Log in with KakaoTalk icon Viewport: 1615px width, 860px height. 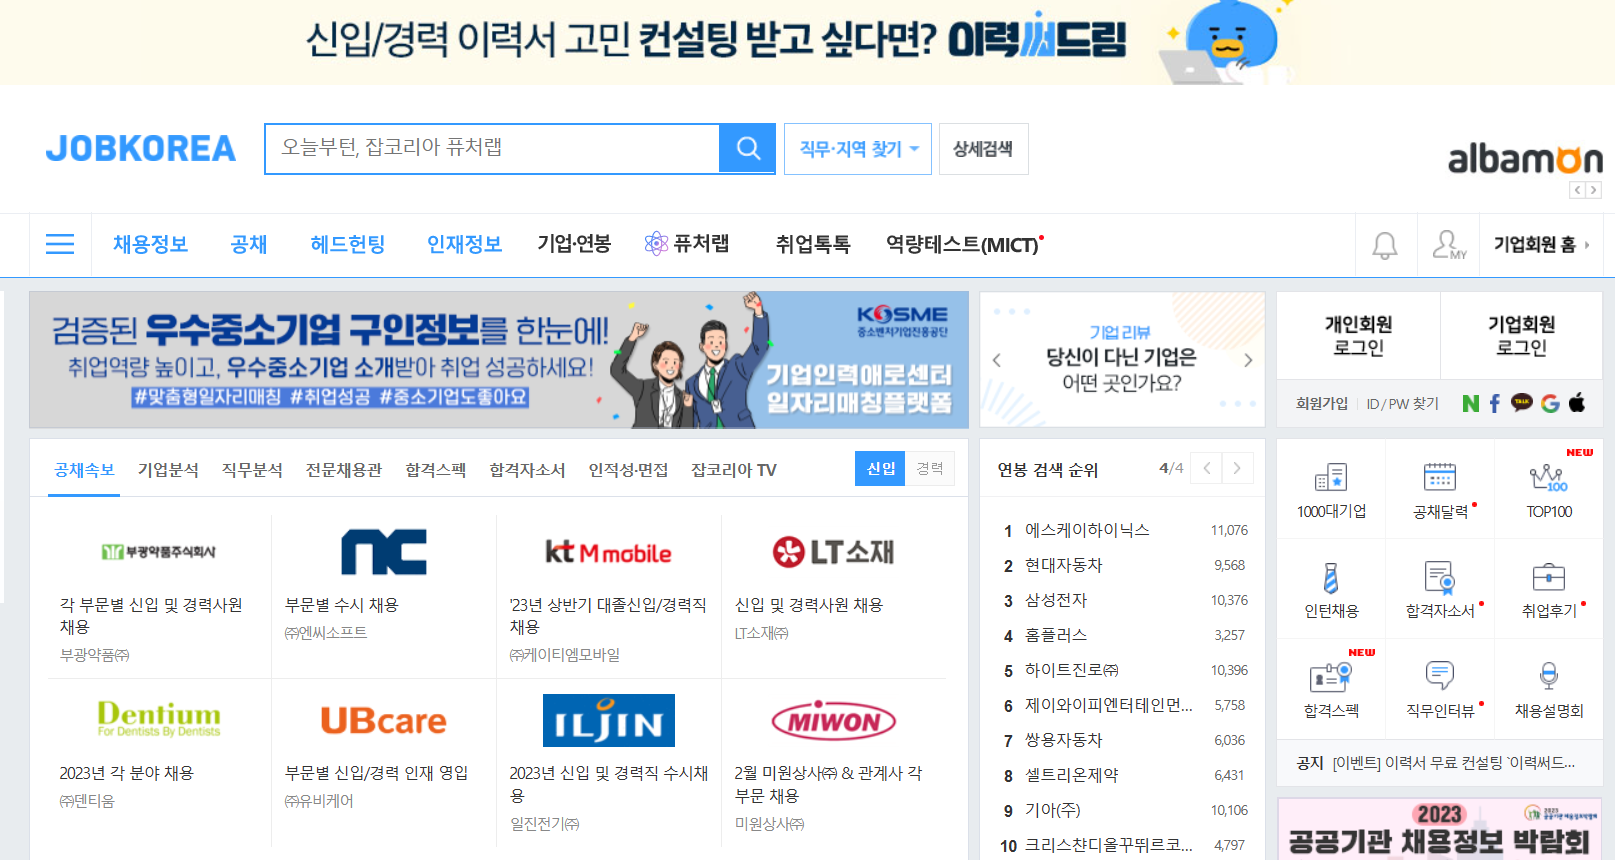[1521, 403]
